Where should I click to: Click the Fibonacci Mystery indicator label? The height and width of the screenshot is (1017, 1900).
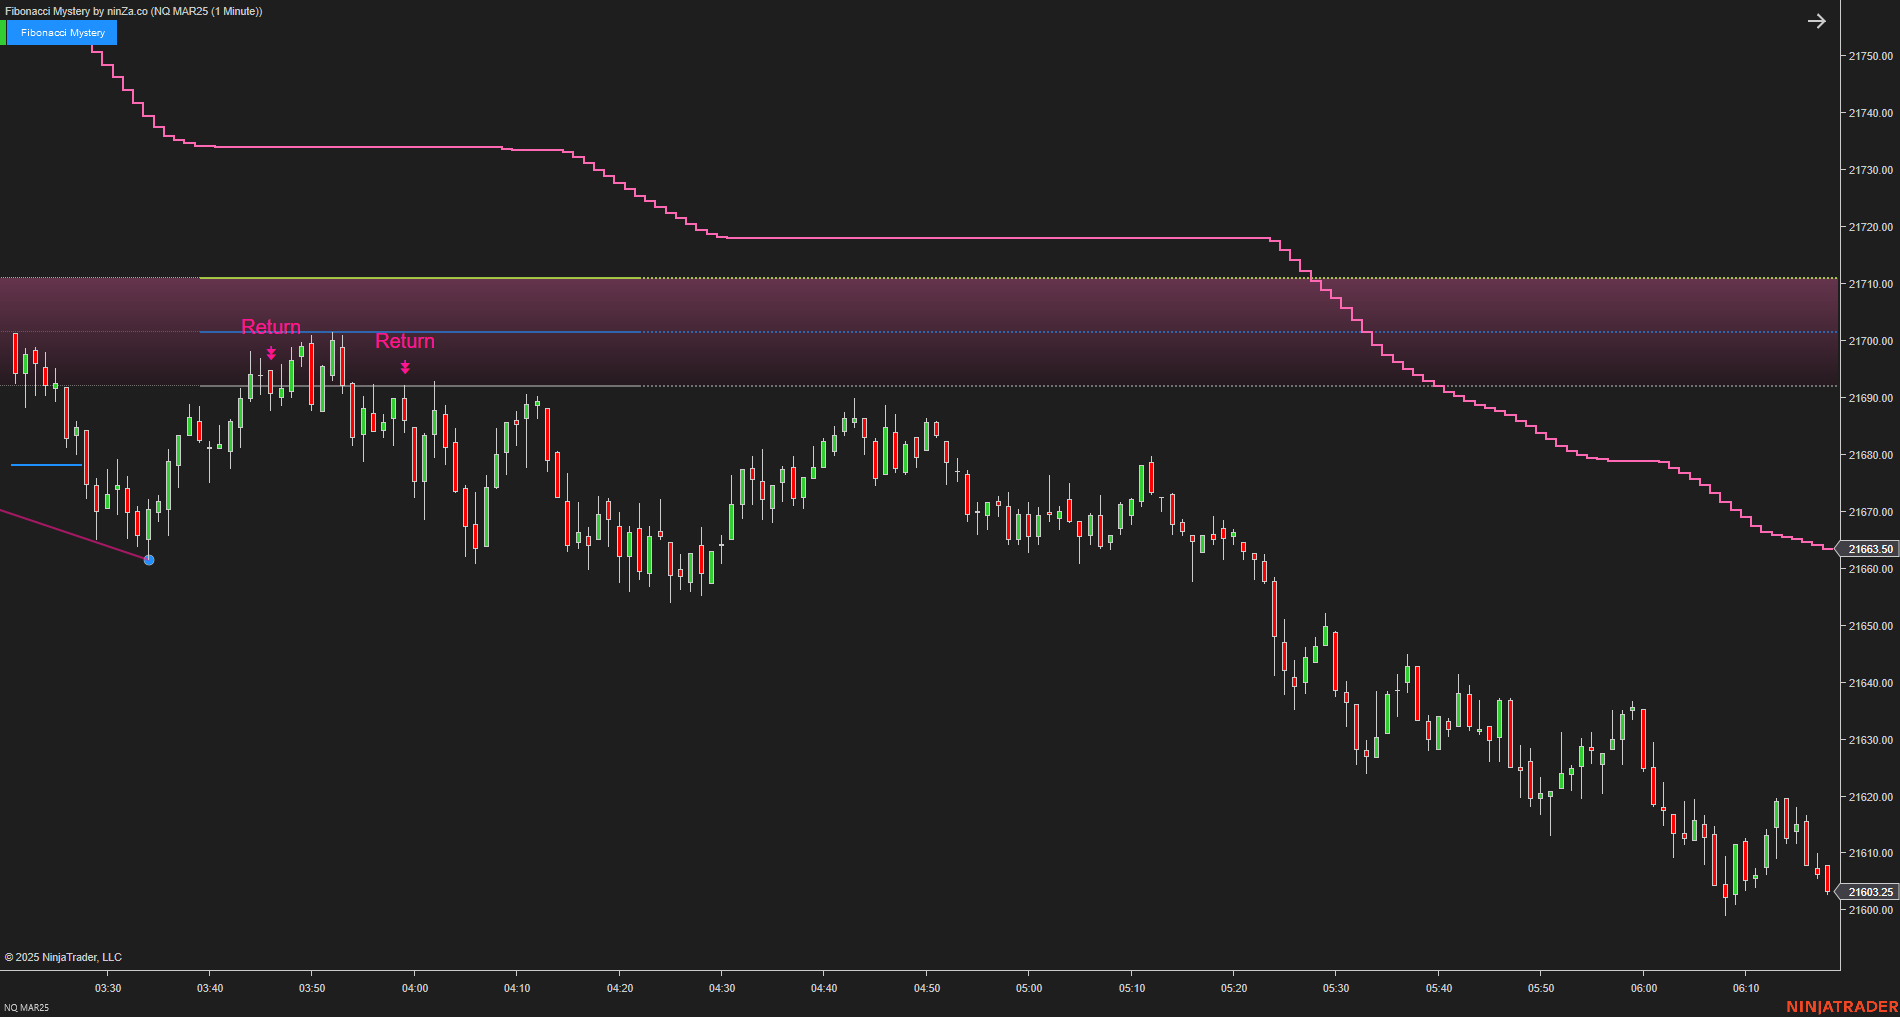62,32
